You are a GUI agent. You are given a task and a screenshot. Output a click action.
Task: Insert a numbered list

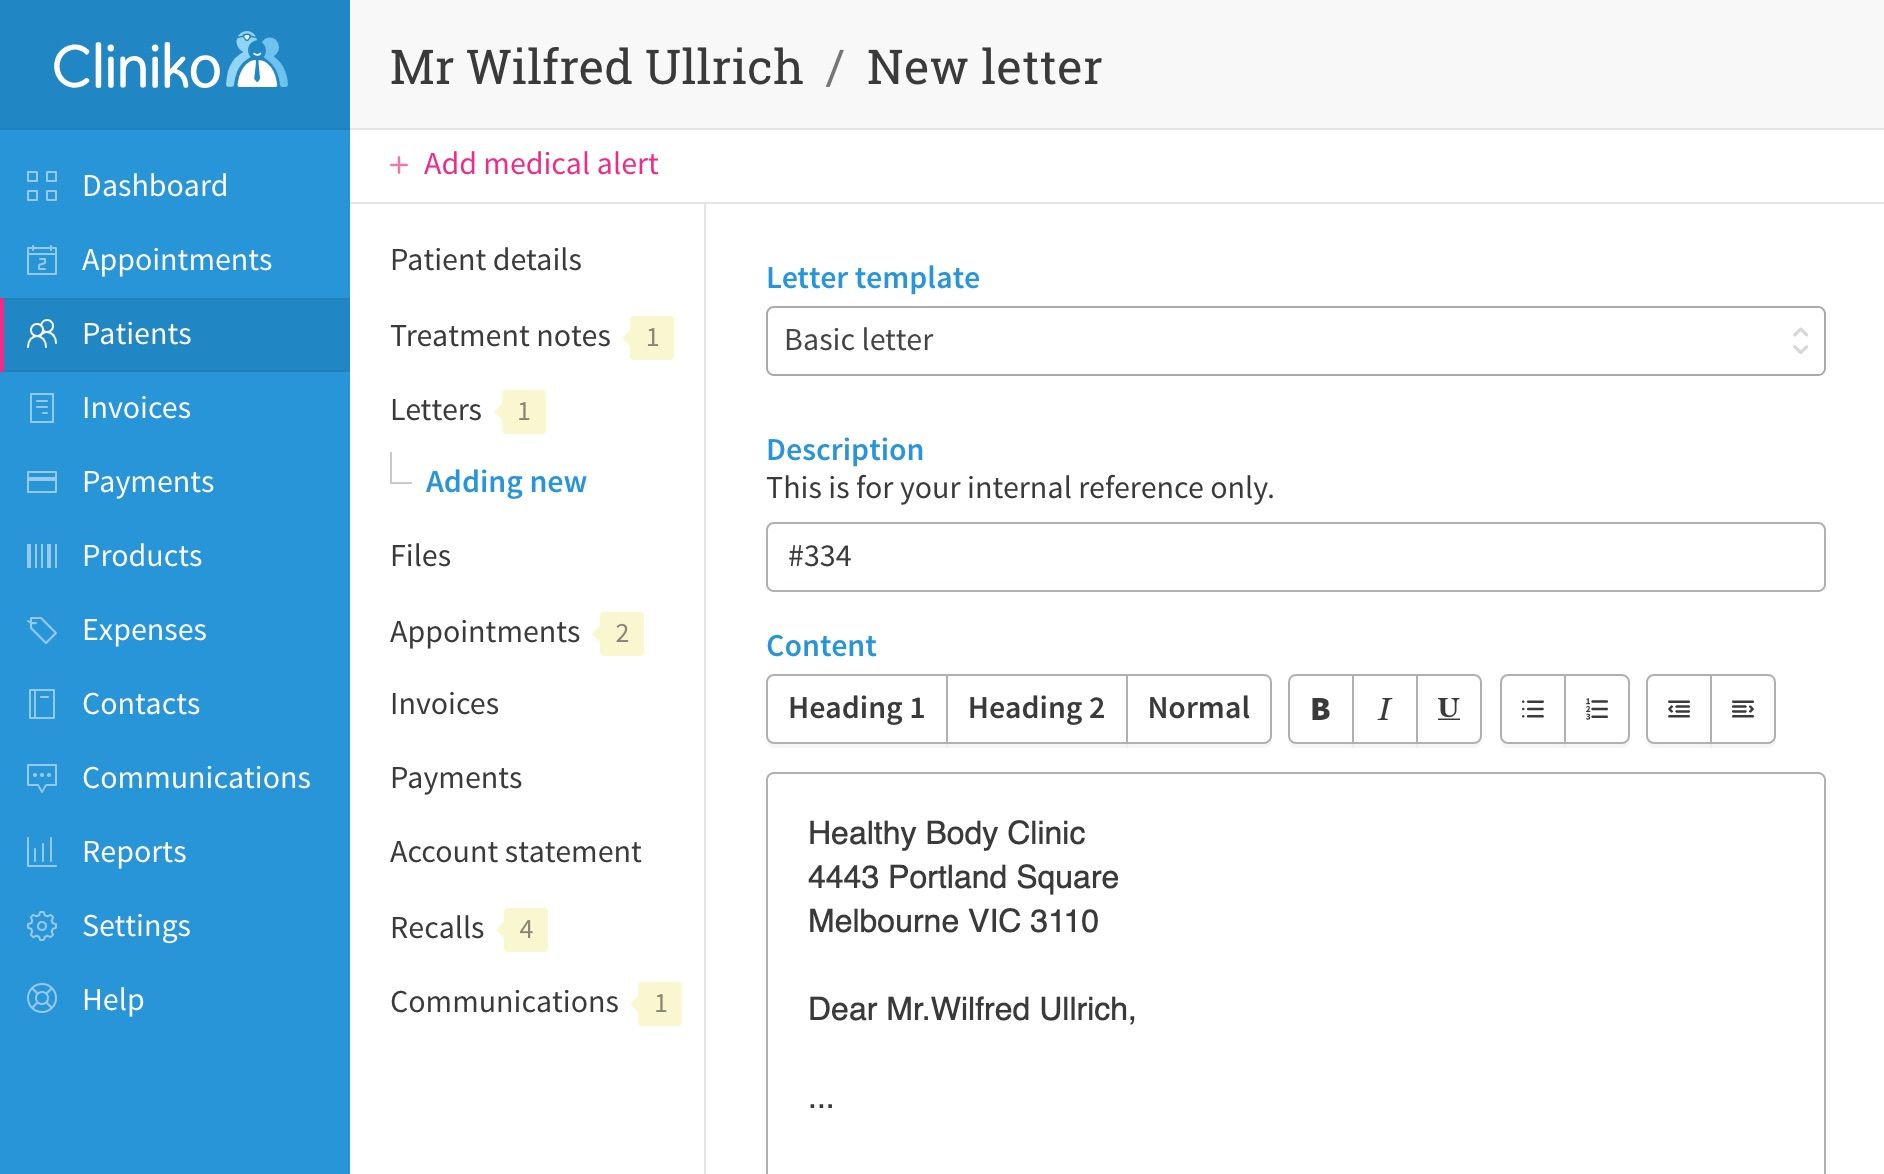[1597, 709]
